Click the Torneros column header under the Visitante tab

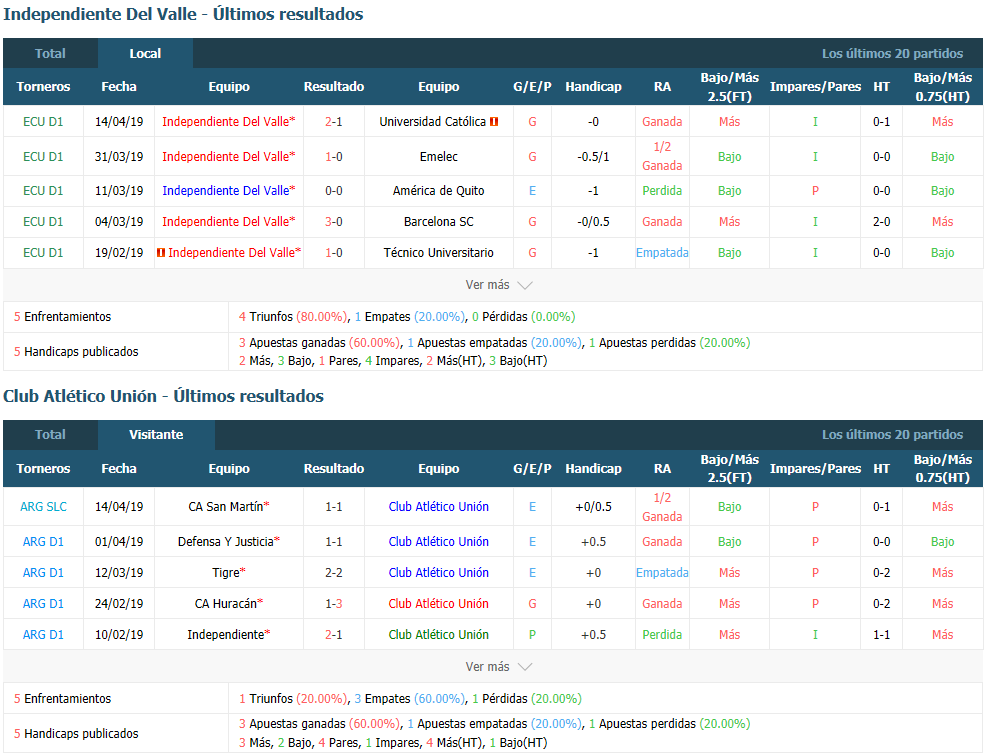point(44,468)
